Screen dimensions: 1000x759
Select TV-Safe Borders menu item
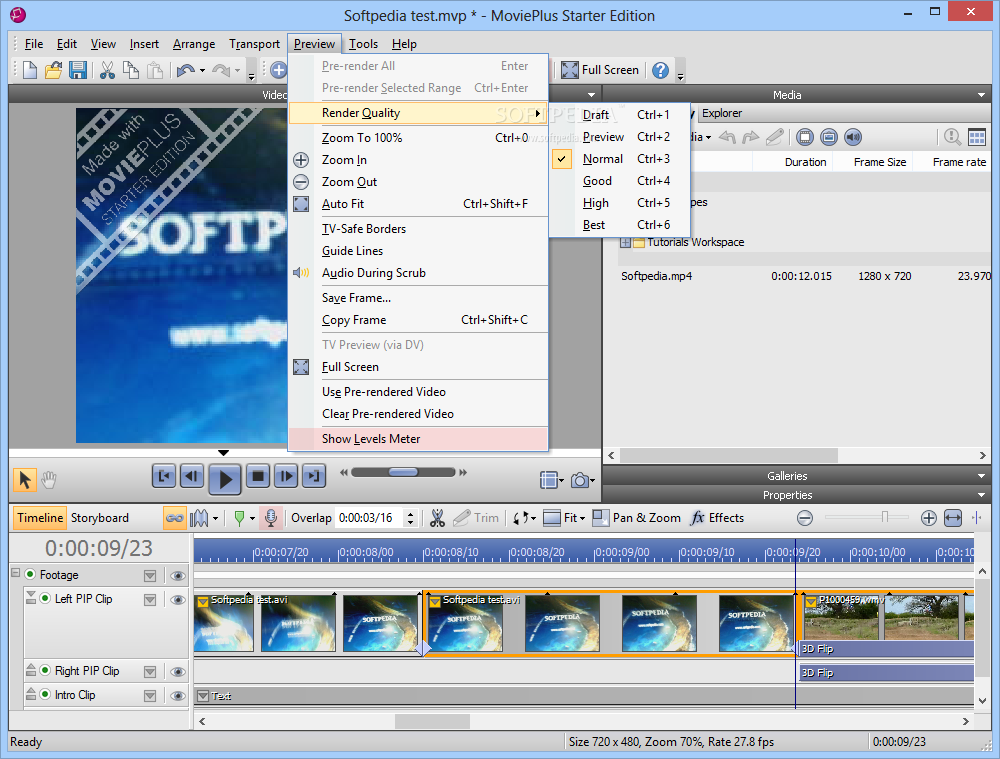point(418,229)
